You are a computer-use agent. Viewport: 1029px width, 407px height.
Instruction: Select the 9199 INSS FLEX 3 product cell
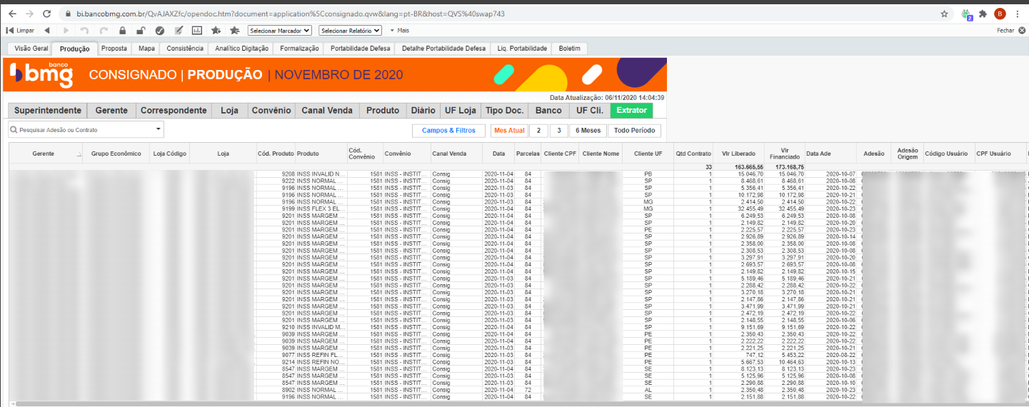coord(321,208)
